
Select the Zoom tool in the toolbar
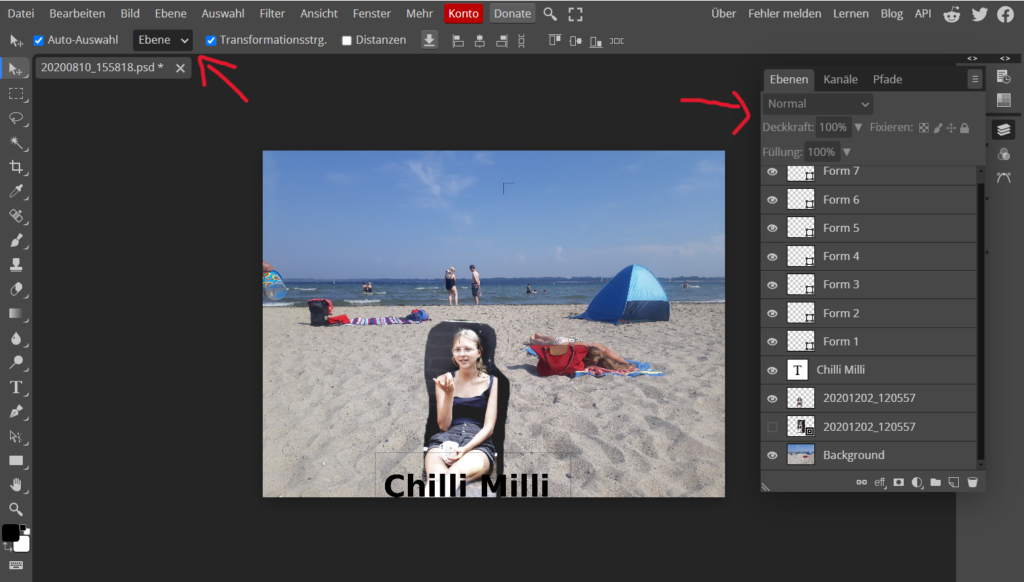(16, 509)
